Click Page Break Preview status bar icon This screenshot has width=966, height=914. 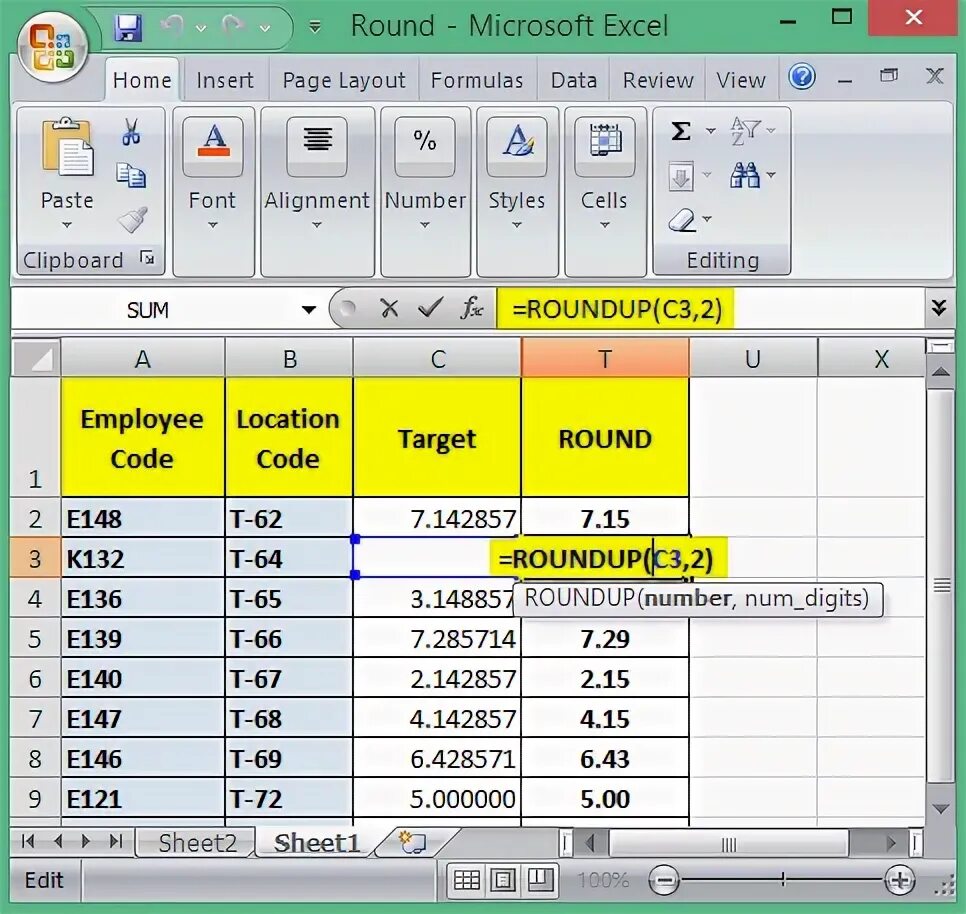pos(540,880)
